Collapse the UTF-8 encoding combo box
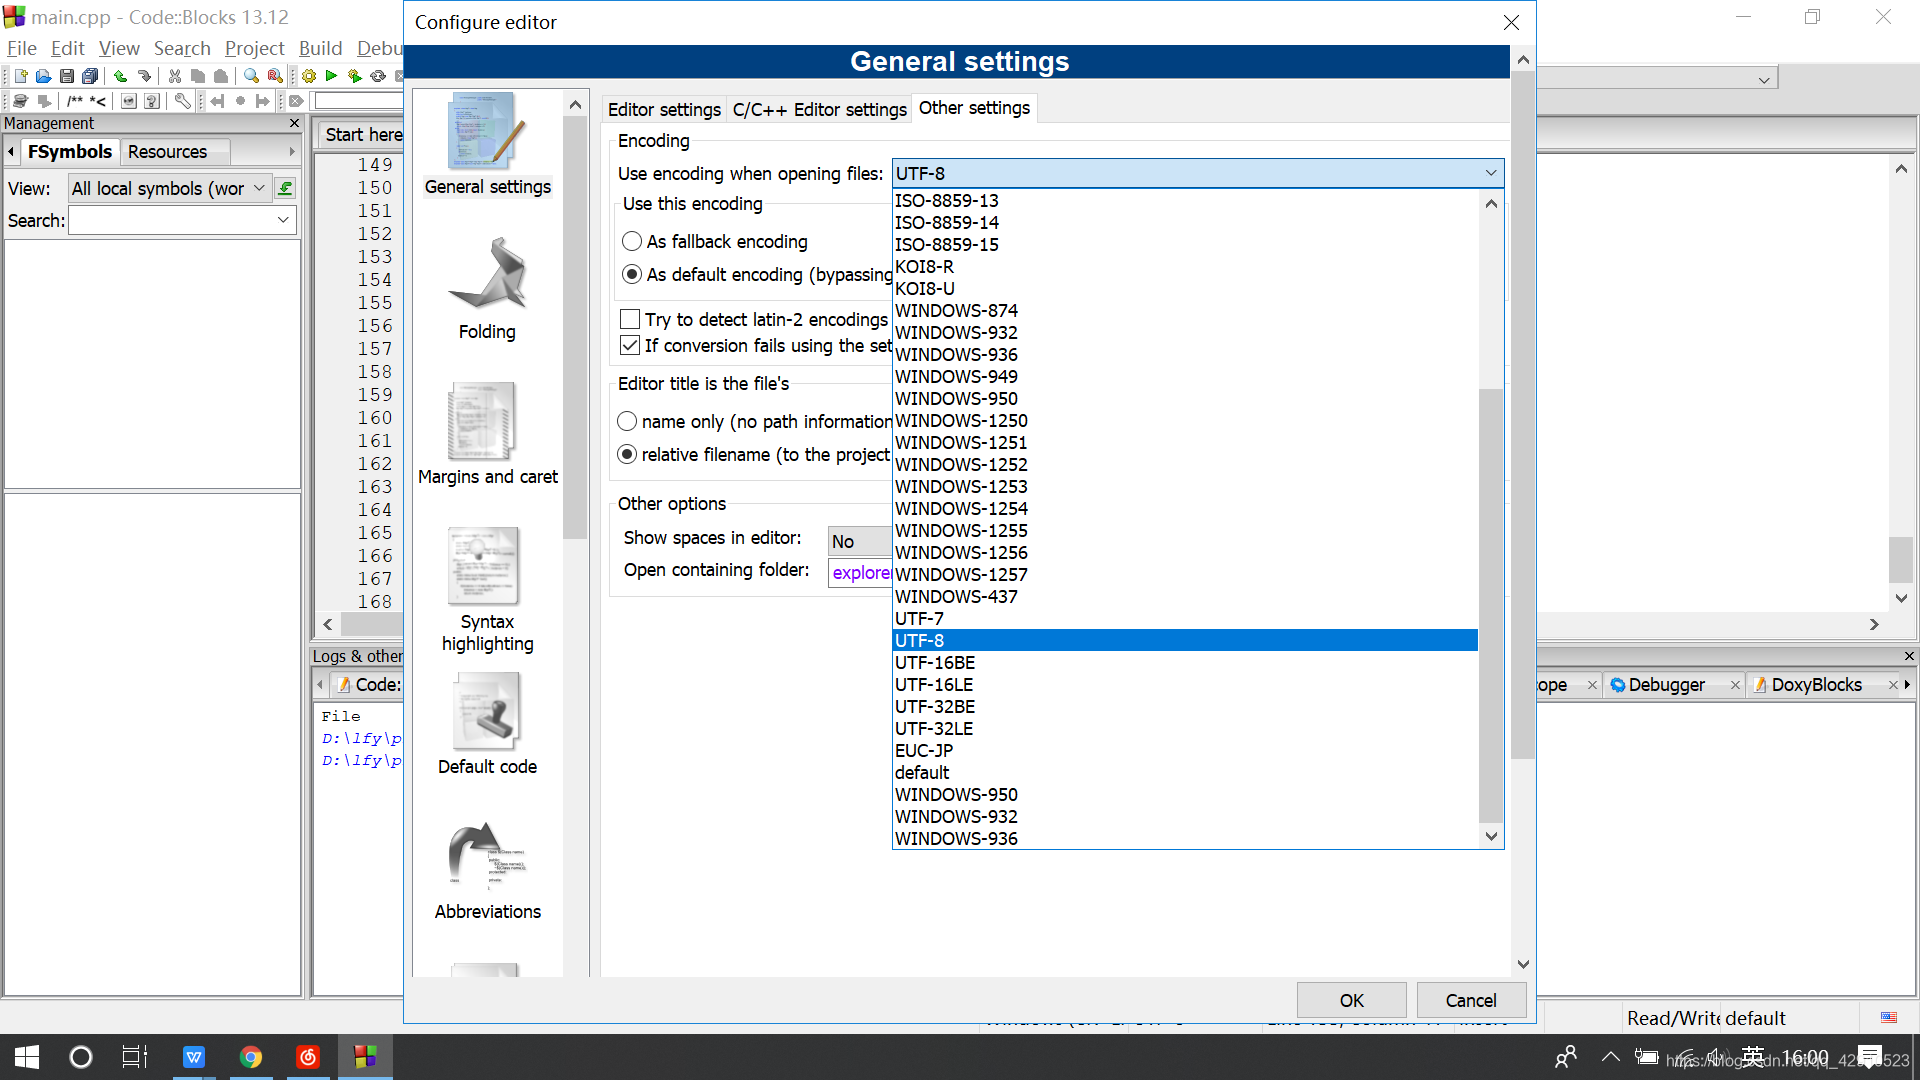 (x=1490, y=173)
